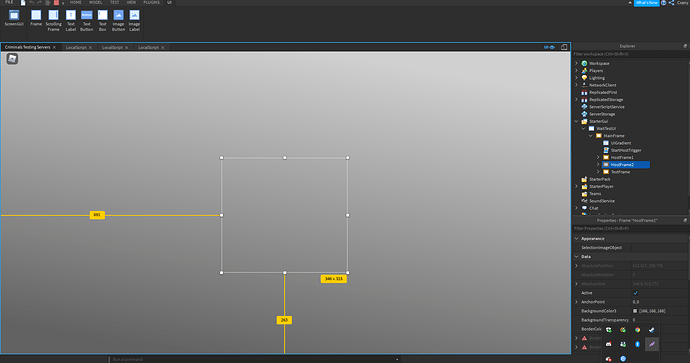Click the new file icon in quick access bar

[x=23, y=3]
